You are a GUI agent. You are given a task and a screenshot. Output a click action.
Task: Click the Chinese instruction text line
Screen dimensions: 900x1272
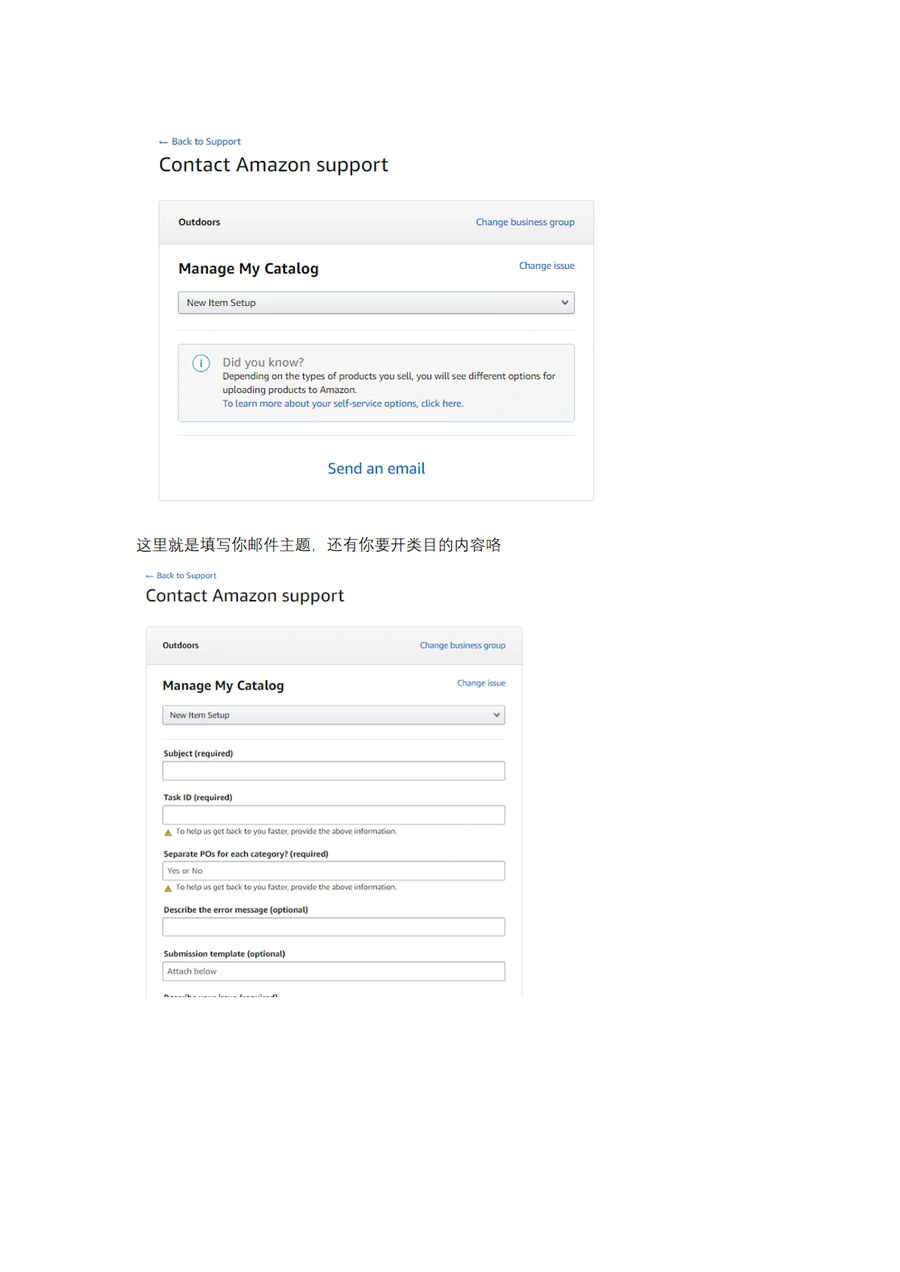point(318,545)
